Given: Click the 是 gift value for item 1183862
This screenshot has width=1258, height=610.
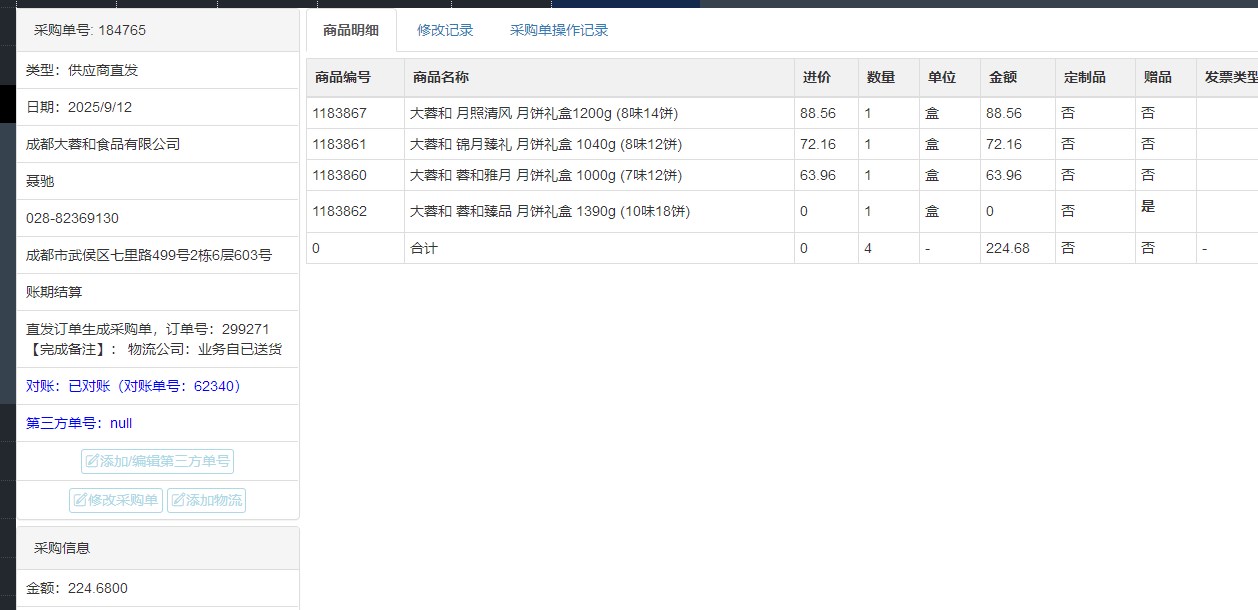Looking at the screenshot, I should pos(1148,207).
